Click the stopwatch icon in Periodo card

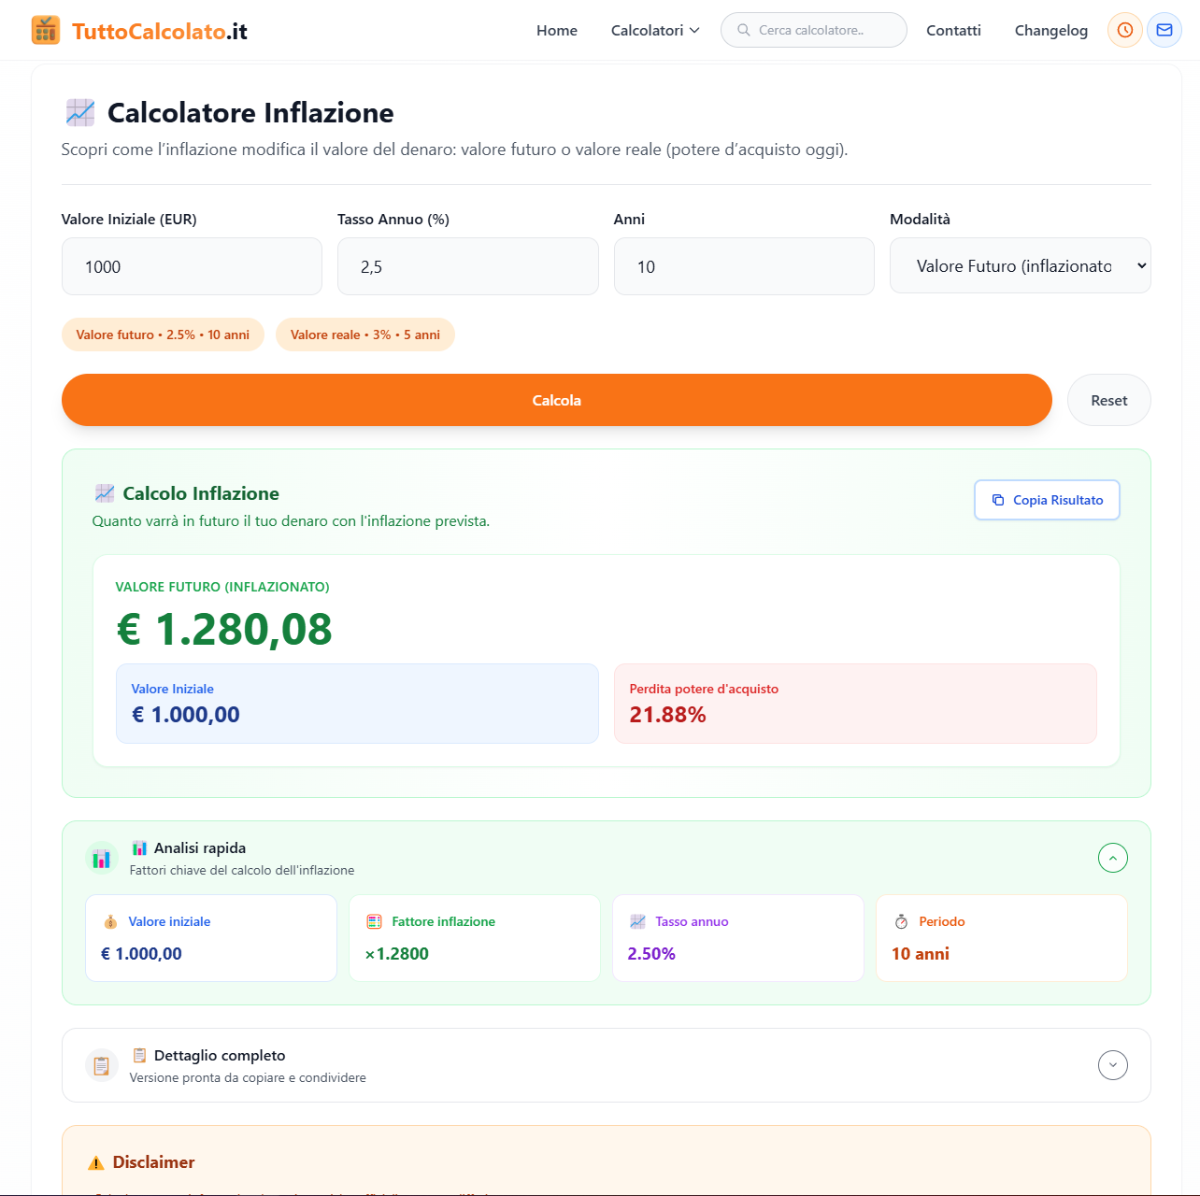tap(901, 922)
